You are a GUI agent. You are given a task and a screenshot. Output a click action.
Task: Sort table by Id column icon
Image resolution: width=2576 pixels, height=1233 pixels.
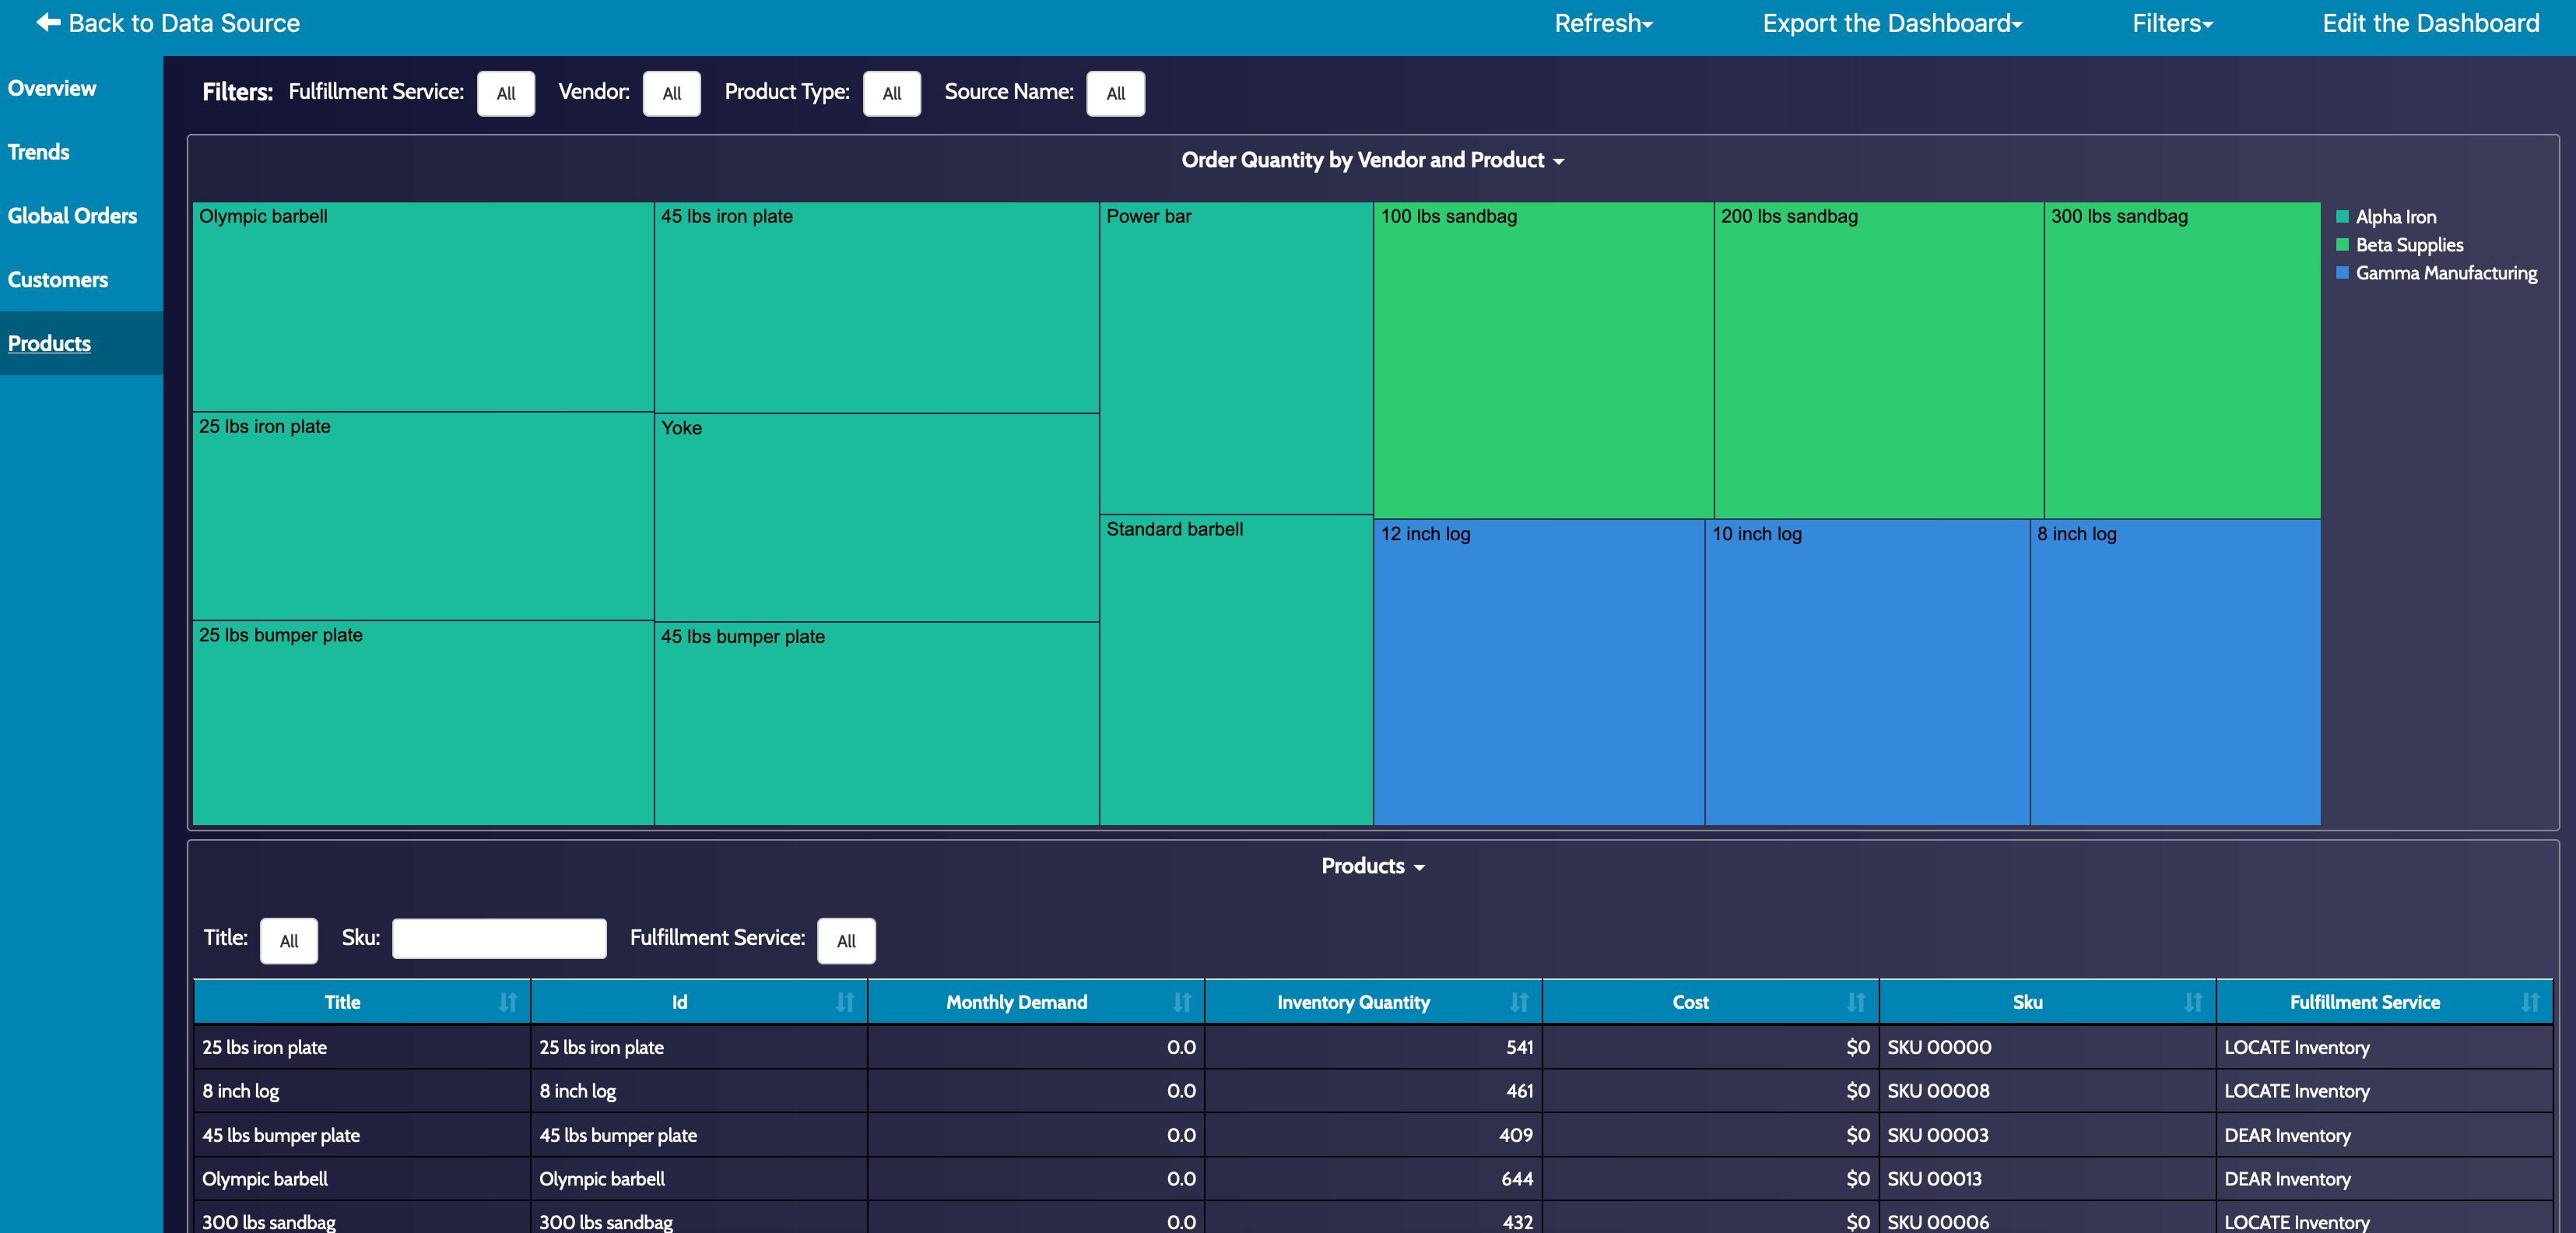pyautogui.click(x=845, y=1002)
